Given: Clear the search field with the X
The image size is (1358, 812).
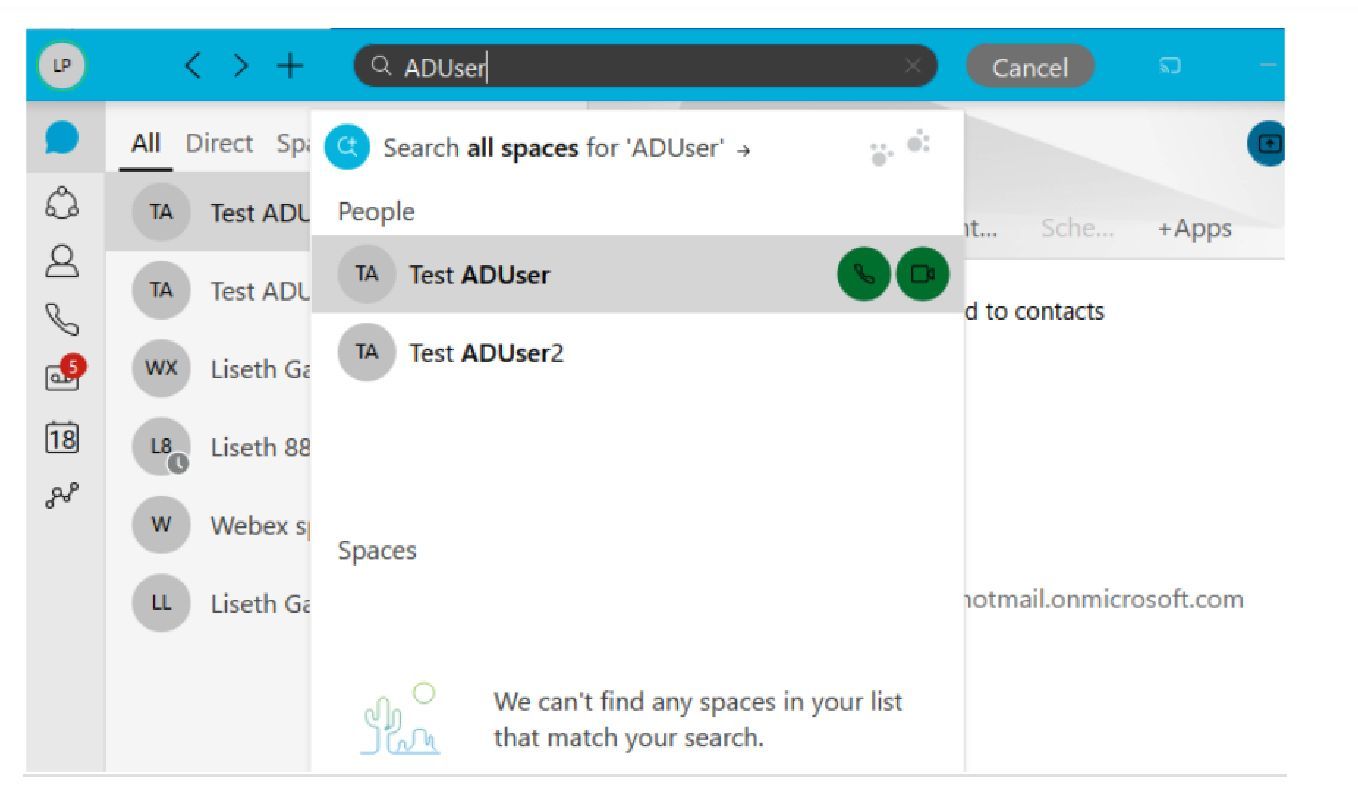Looking at the screenshot, I should pos(913,66).
